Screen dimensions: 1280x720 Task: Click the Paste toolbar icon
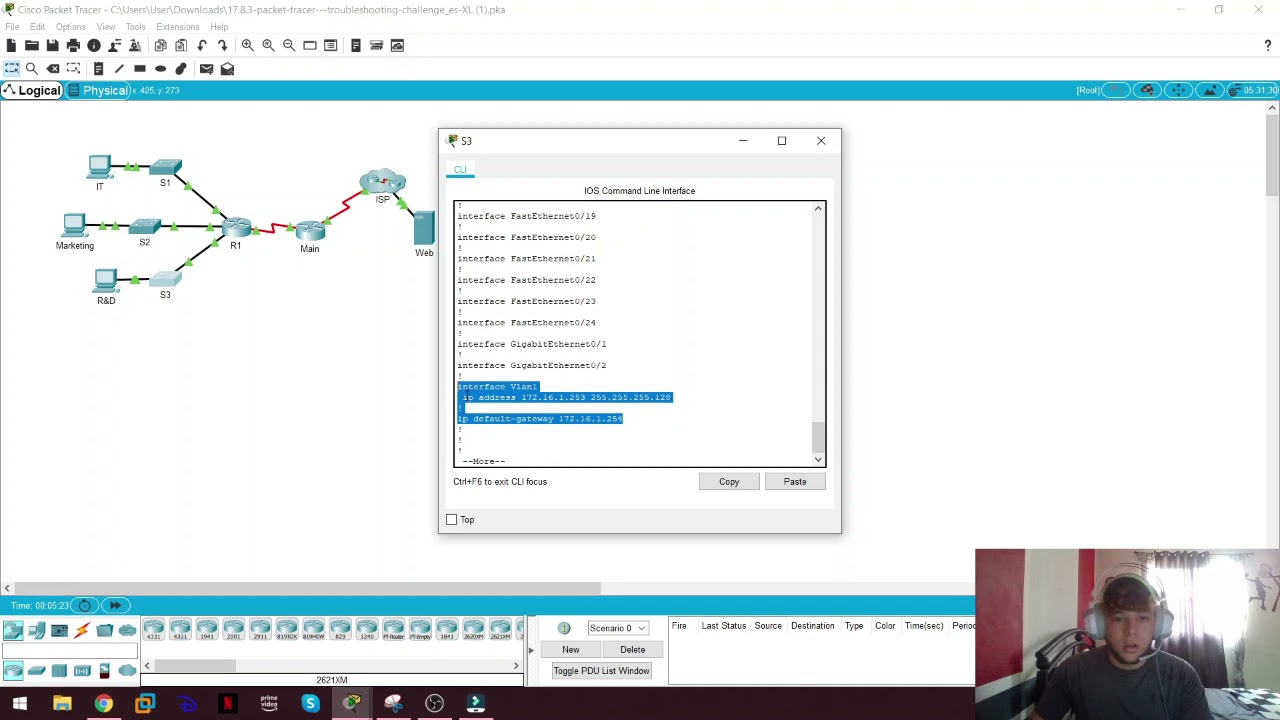(181, 45)
